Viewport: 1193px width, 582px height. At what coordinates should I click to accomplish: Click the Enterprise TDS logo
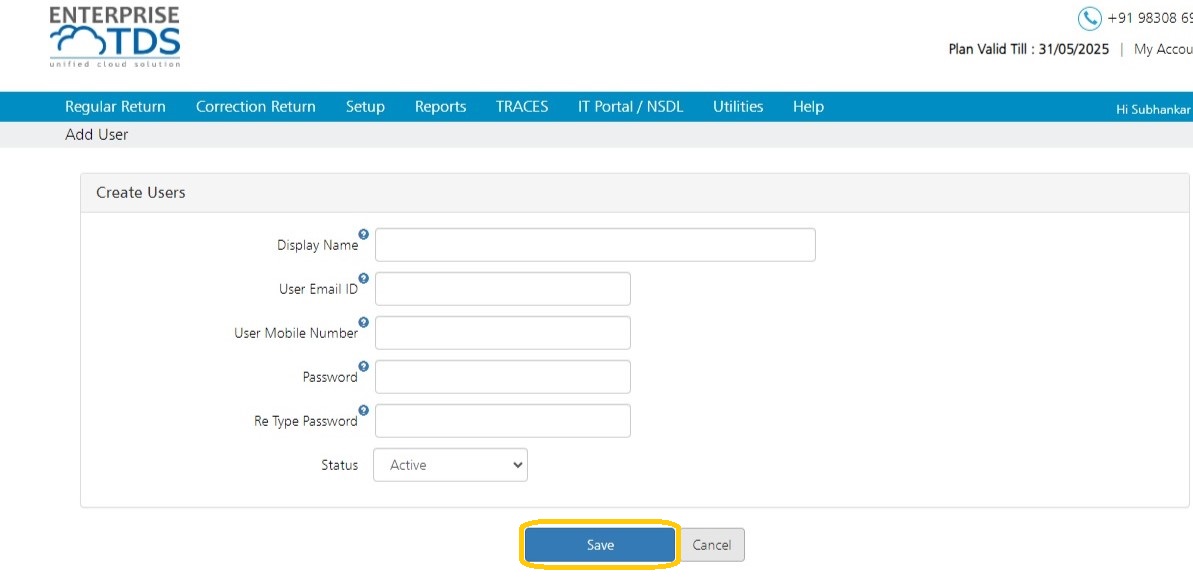115,37
